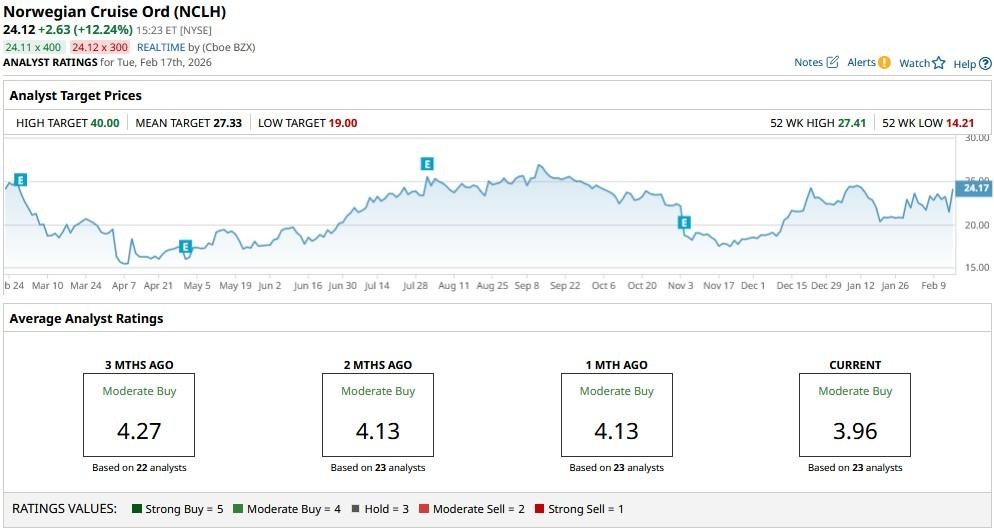
Task: Click the Watch link
Action: tap(914, 63)
